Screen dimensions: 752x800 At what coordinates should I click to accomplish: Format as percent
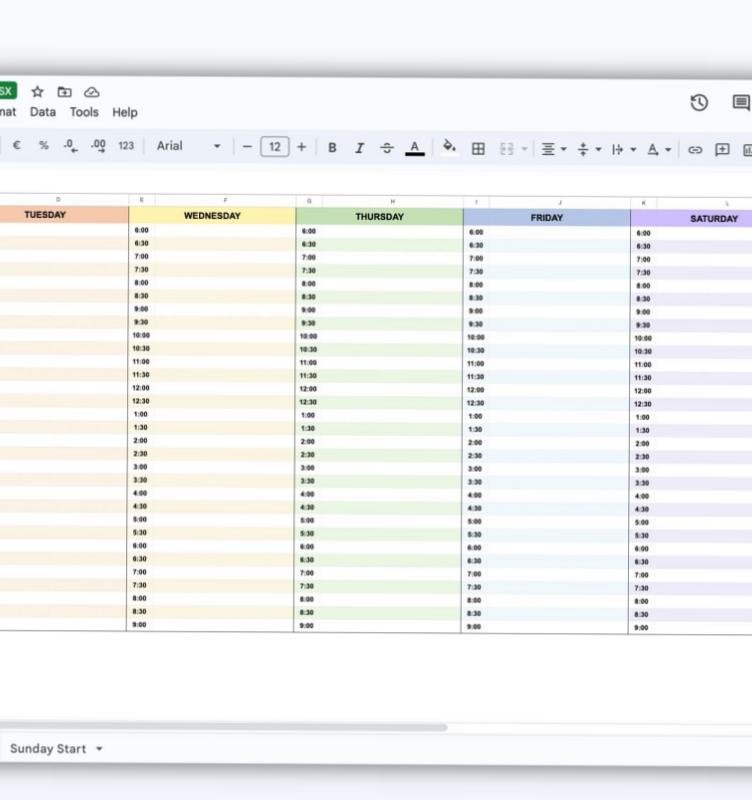pyautogui.click(x=44, y=145)
